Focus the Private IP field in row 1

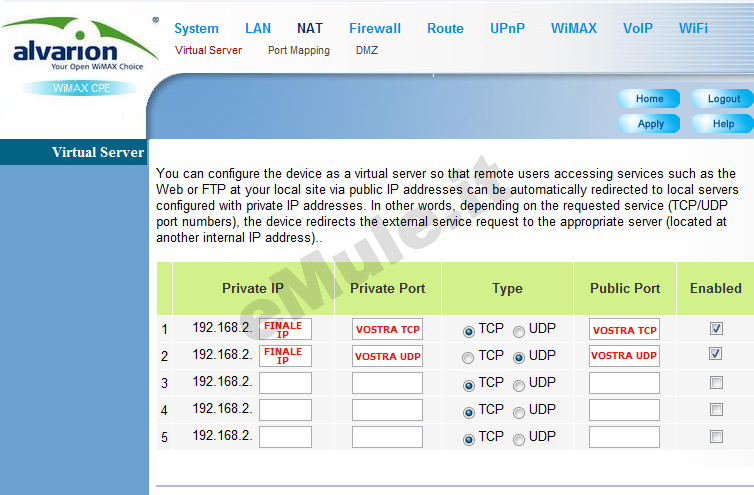pos(285,329)
